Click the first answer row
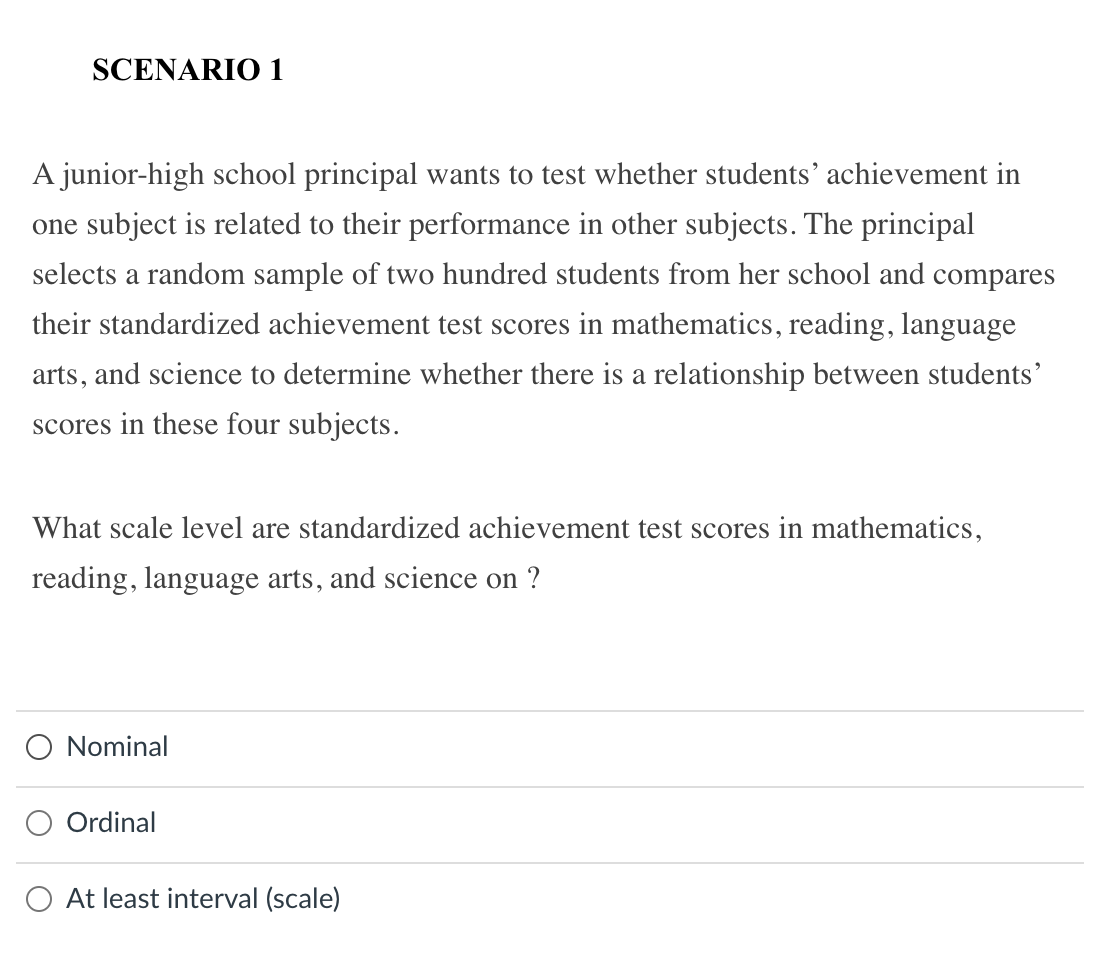 point(400,746)
